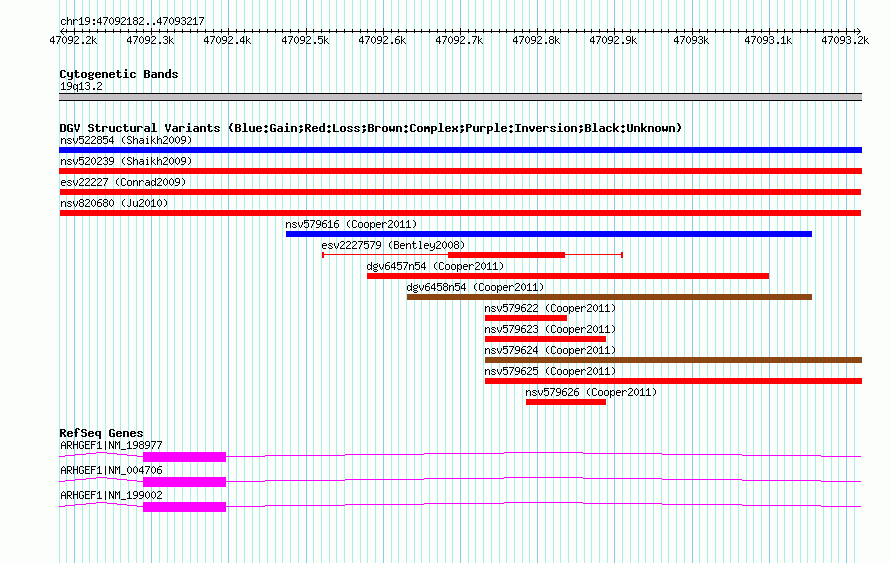Click the 47092.5k ruler label

tap(305, 40)
